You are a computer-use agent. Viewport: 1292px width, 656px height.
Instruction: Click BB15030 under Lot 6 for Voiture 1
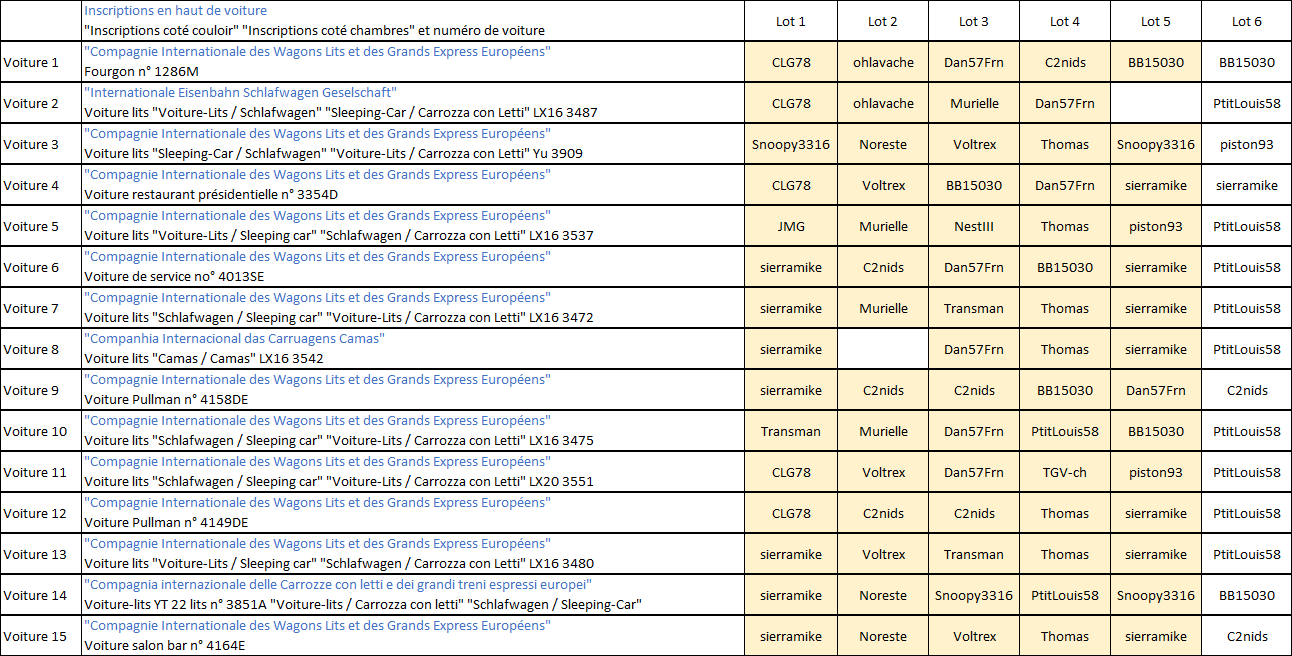click(1247, 62)
